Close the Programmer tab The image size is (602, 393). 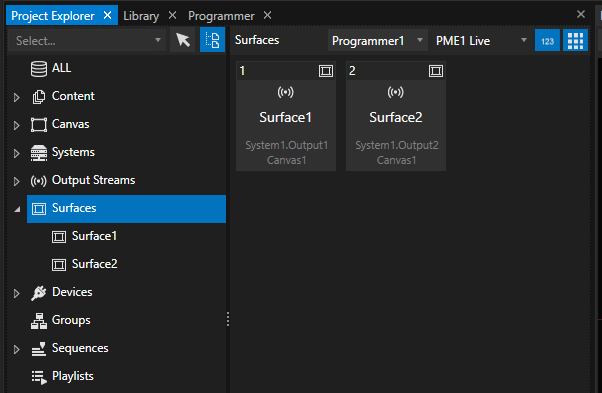268,15
